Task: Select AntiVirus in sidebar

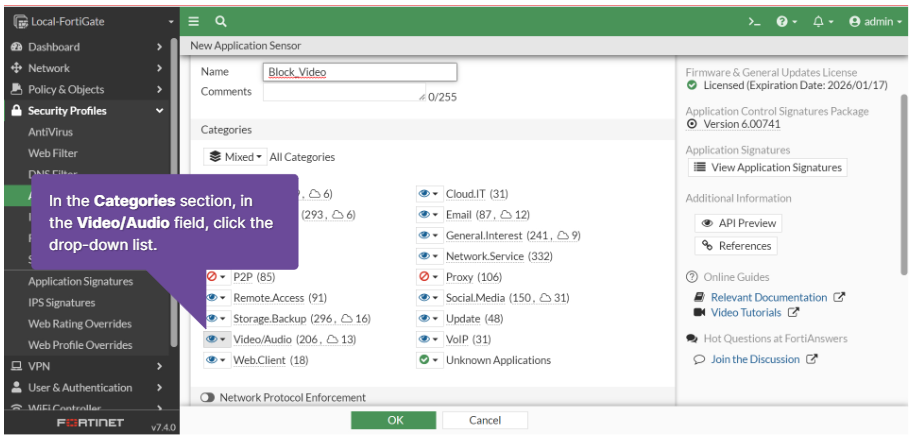Action: [51, 132]
